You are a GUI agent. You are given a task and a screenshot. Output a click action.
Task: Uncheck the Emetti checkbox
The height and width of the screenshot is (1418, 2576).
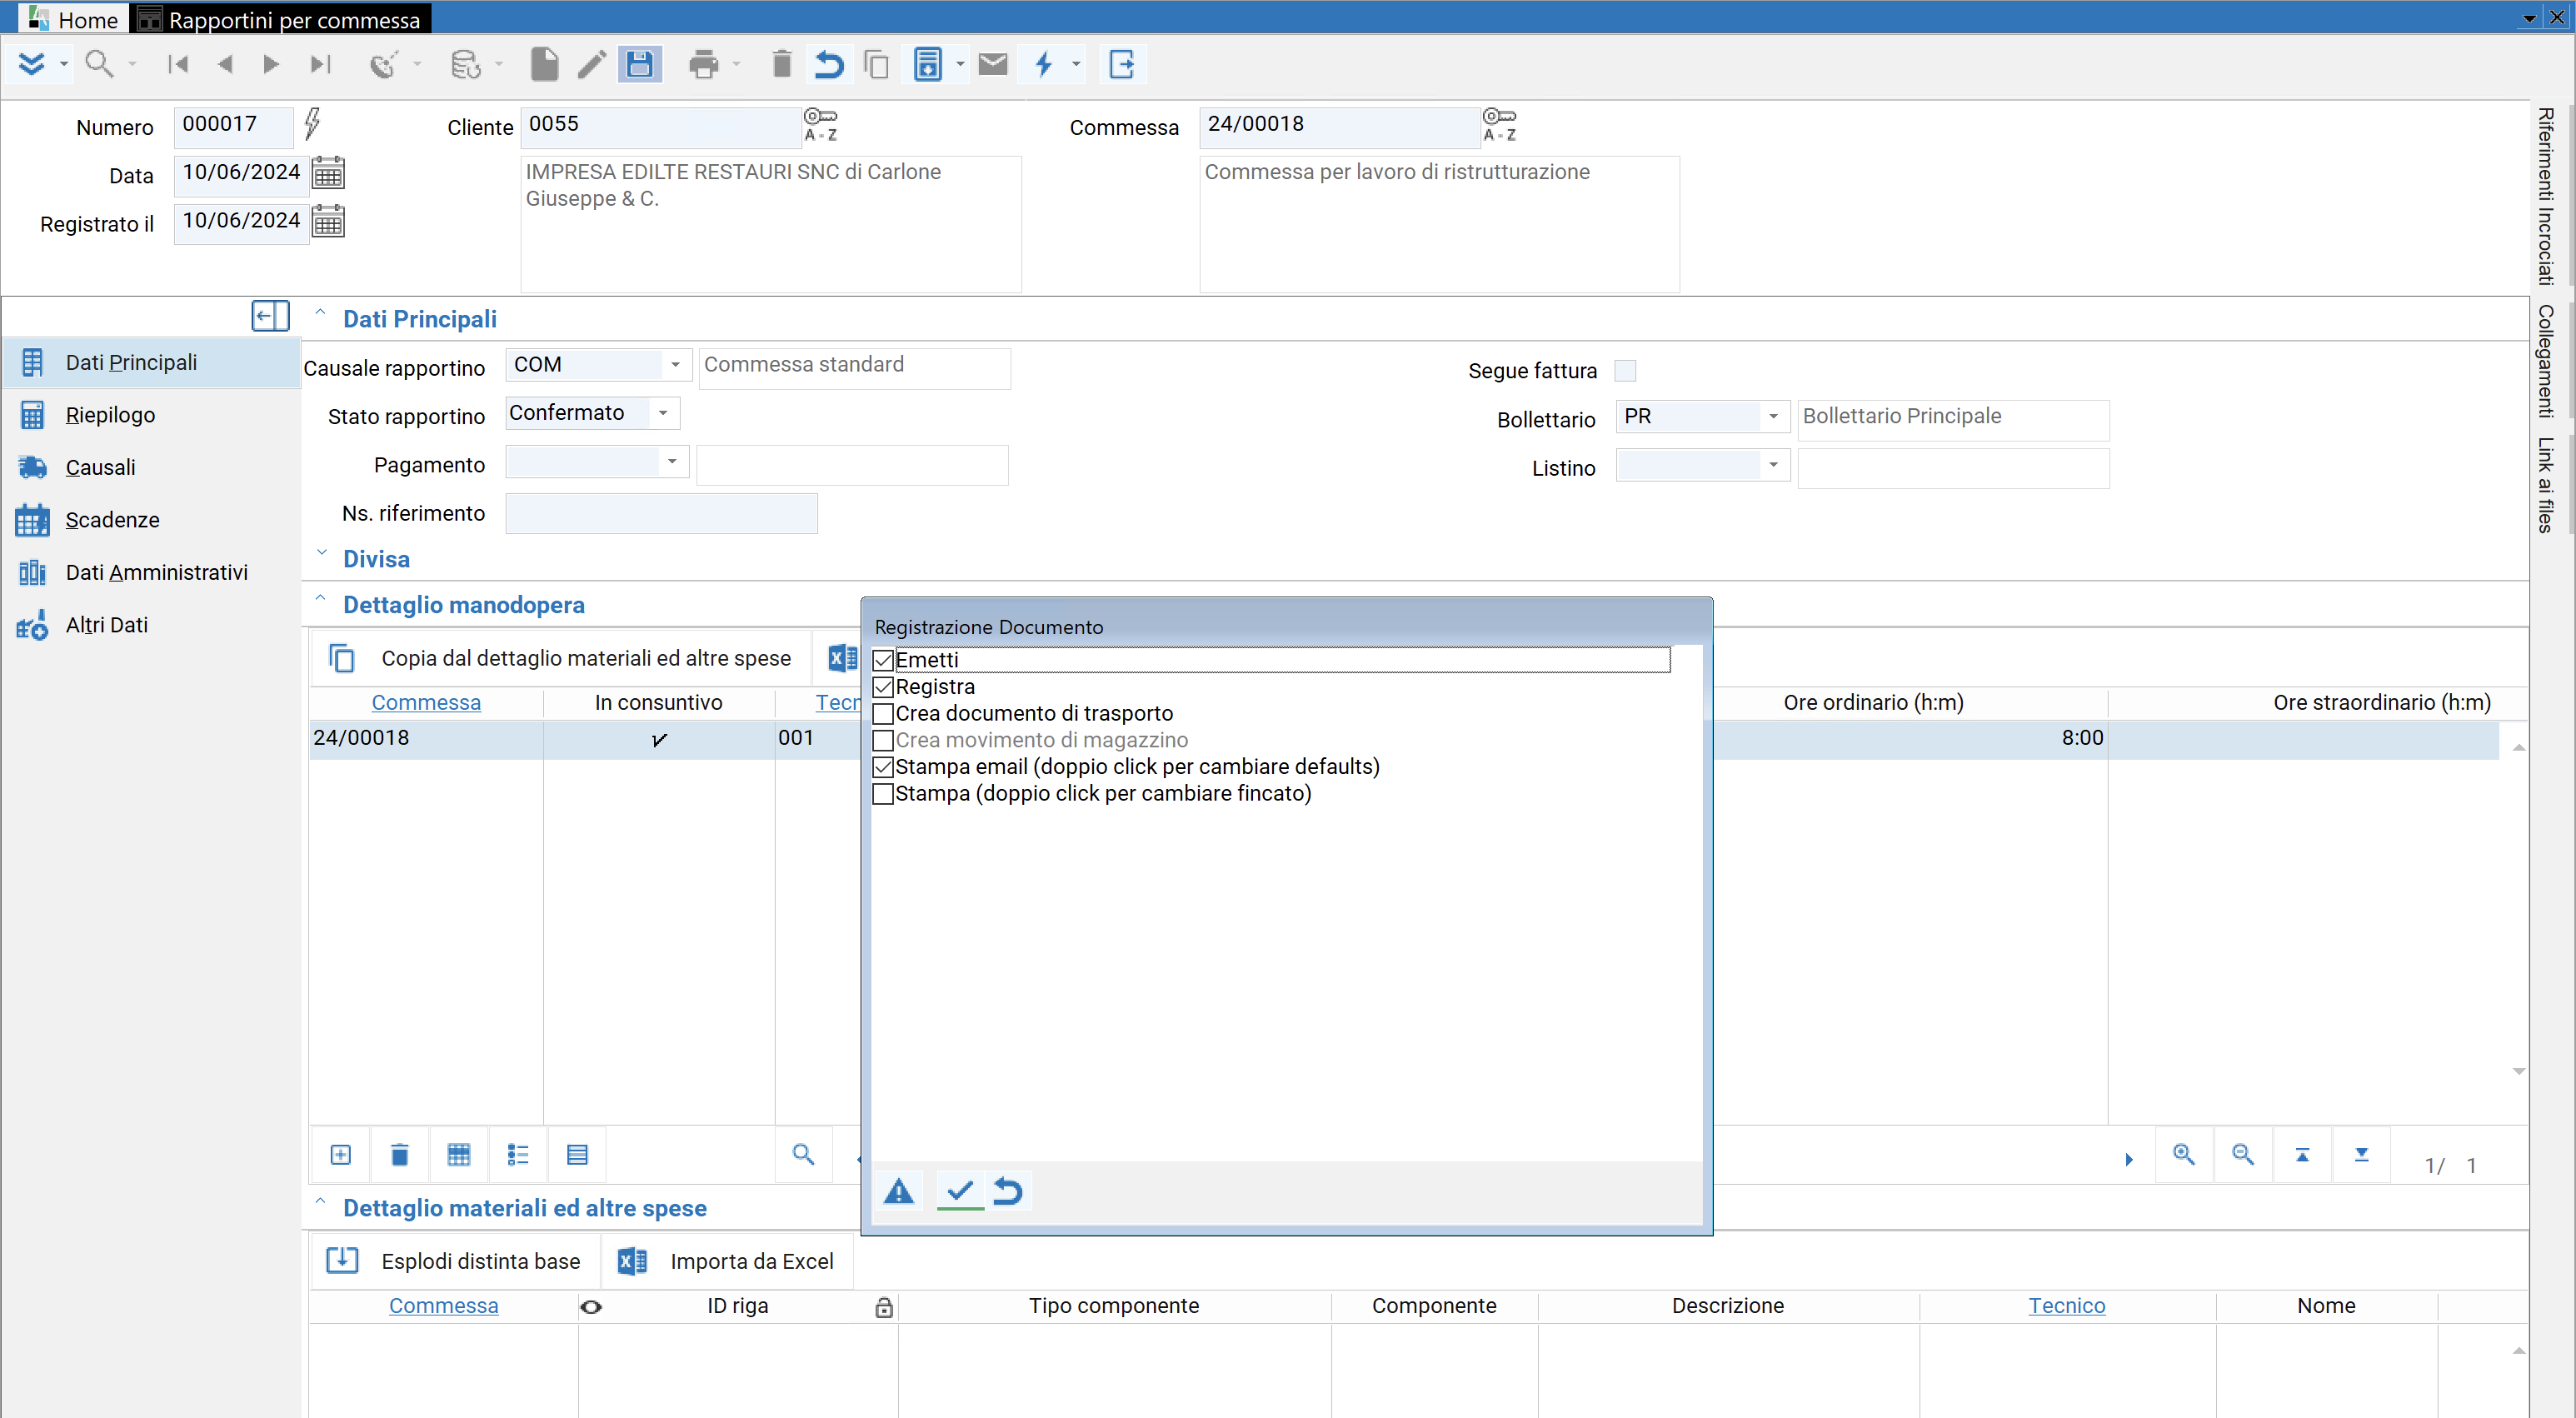(x=883, y=661)
